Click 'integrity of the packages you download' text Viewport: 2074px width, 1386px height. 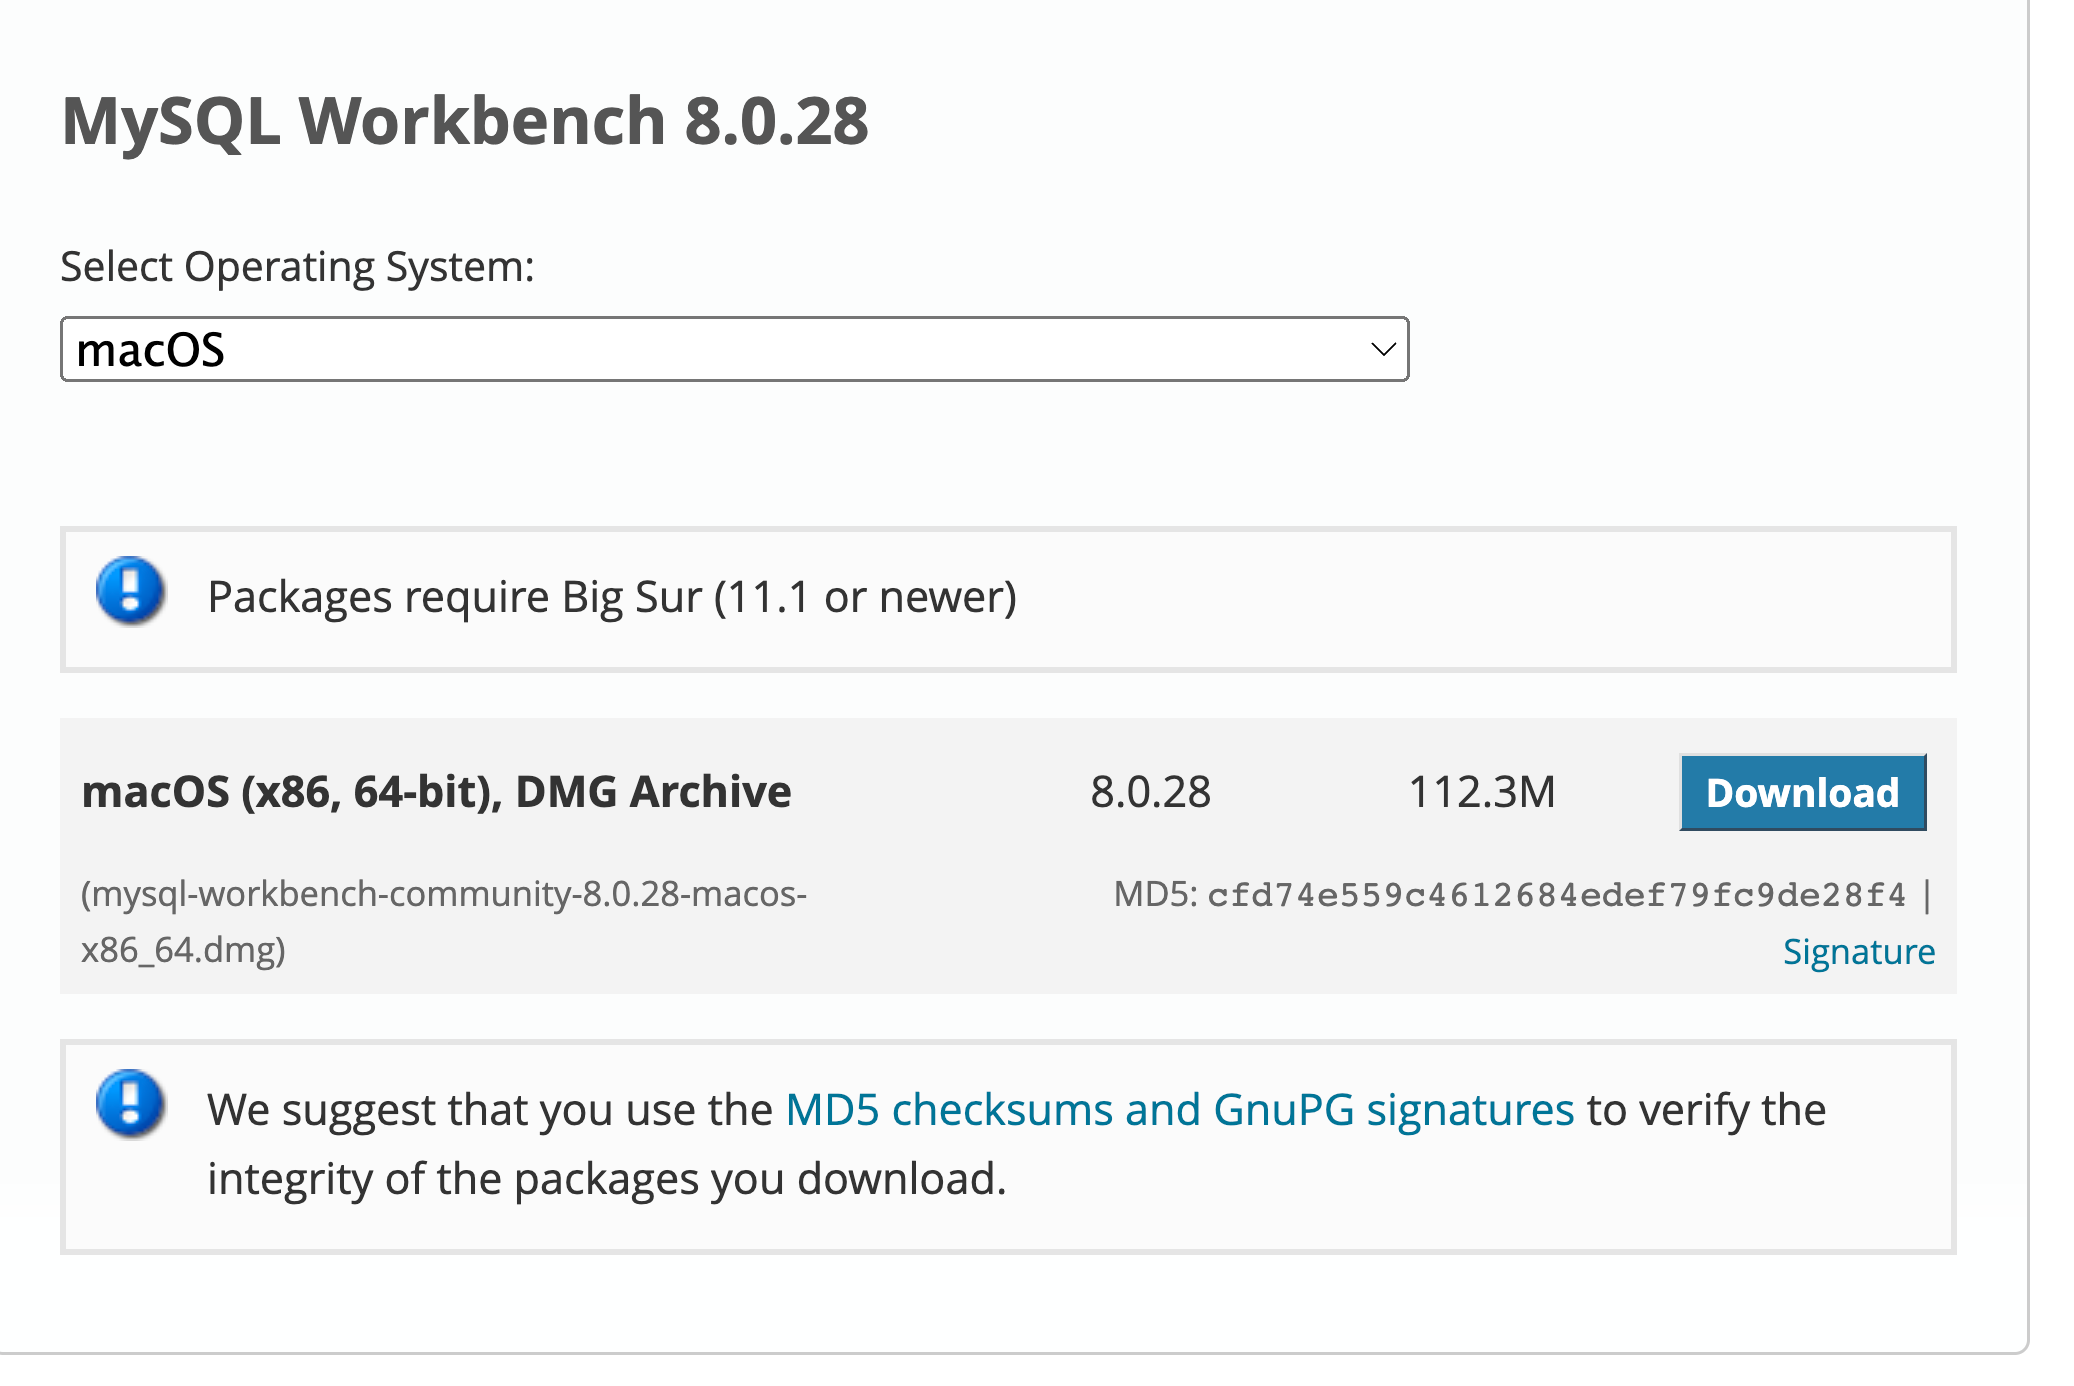[x=606, y=1179]
